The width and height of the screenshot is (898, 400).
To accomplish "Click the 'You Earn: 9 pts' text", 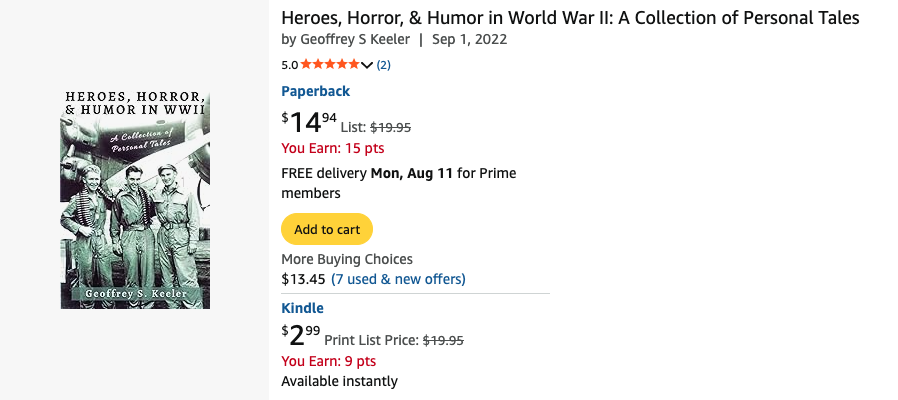I will (329, 361).
